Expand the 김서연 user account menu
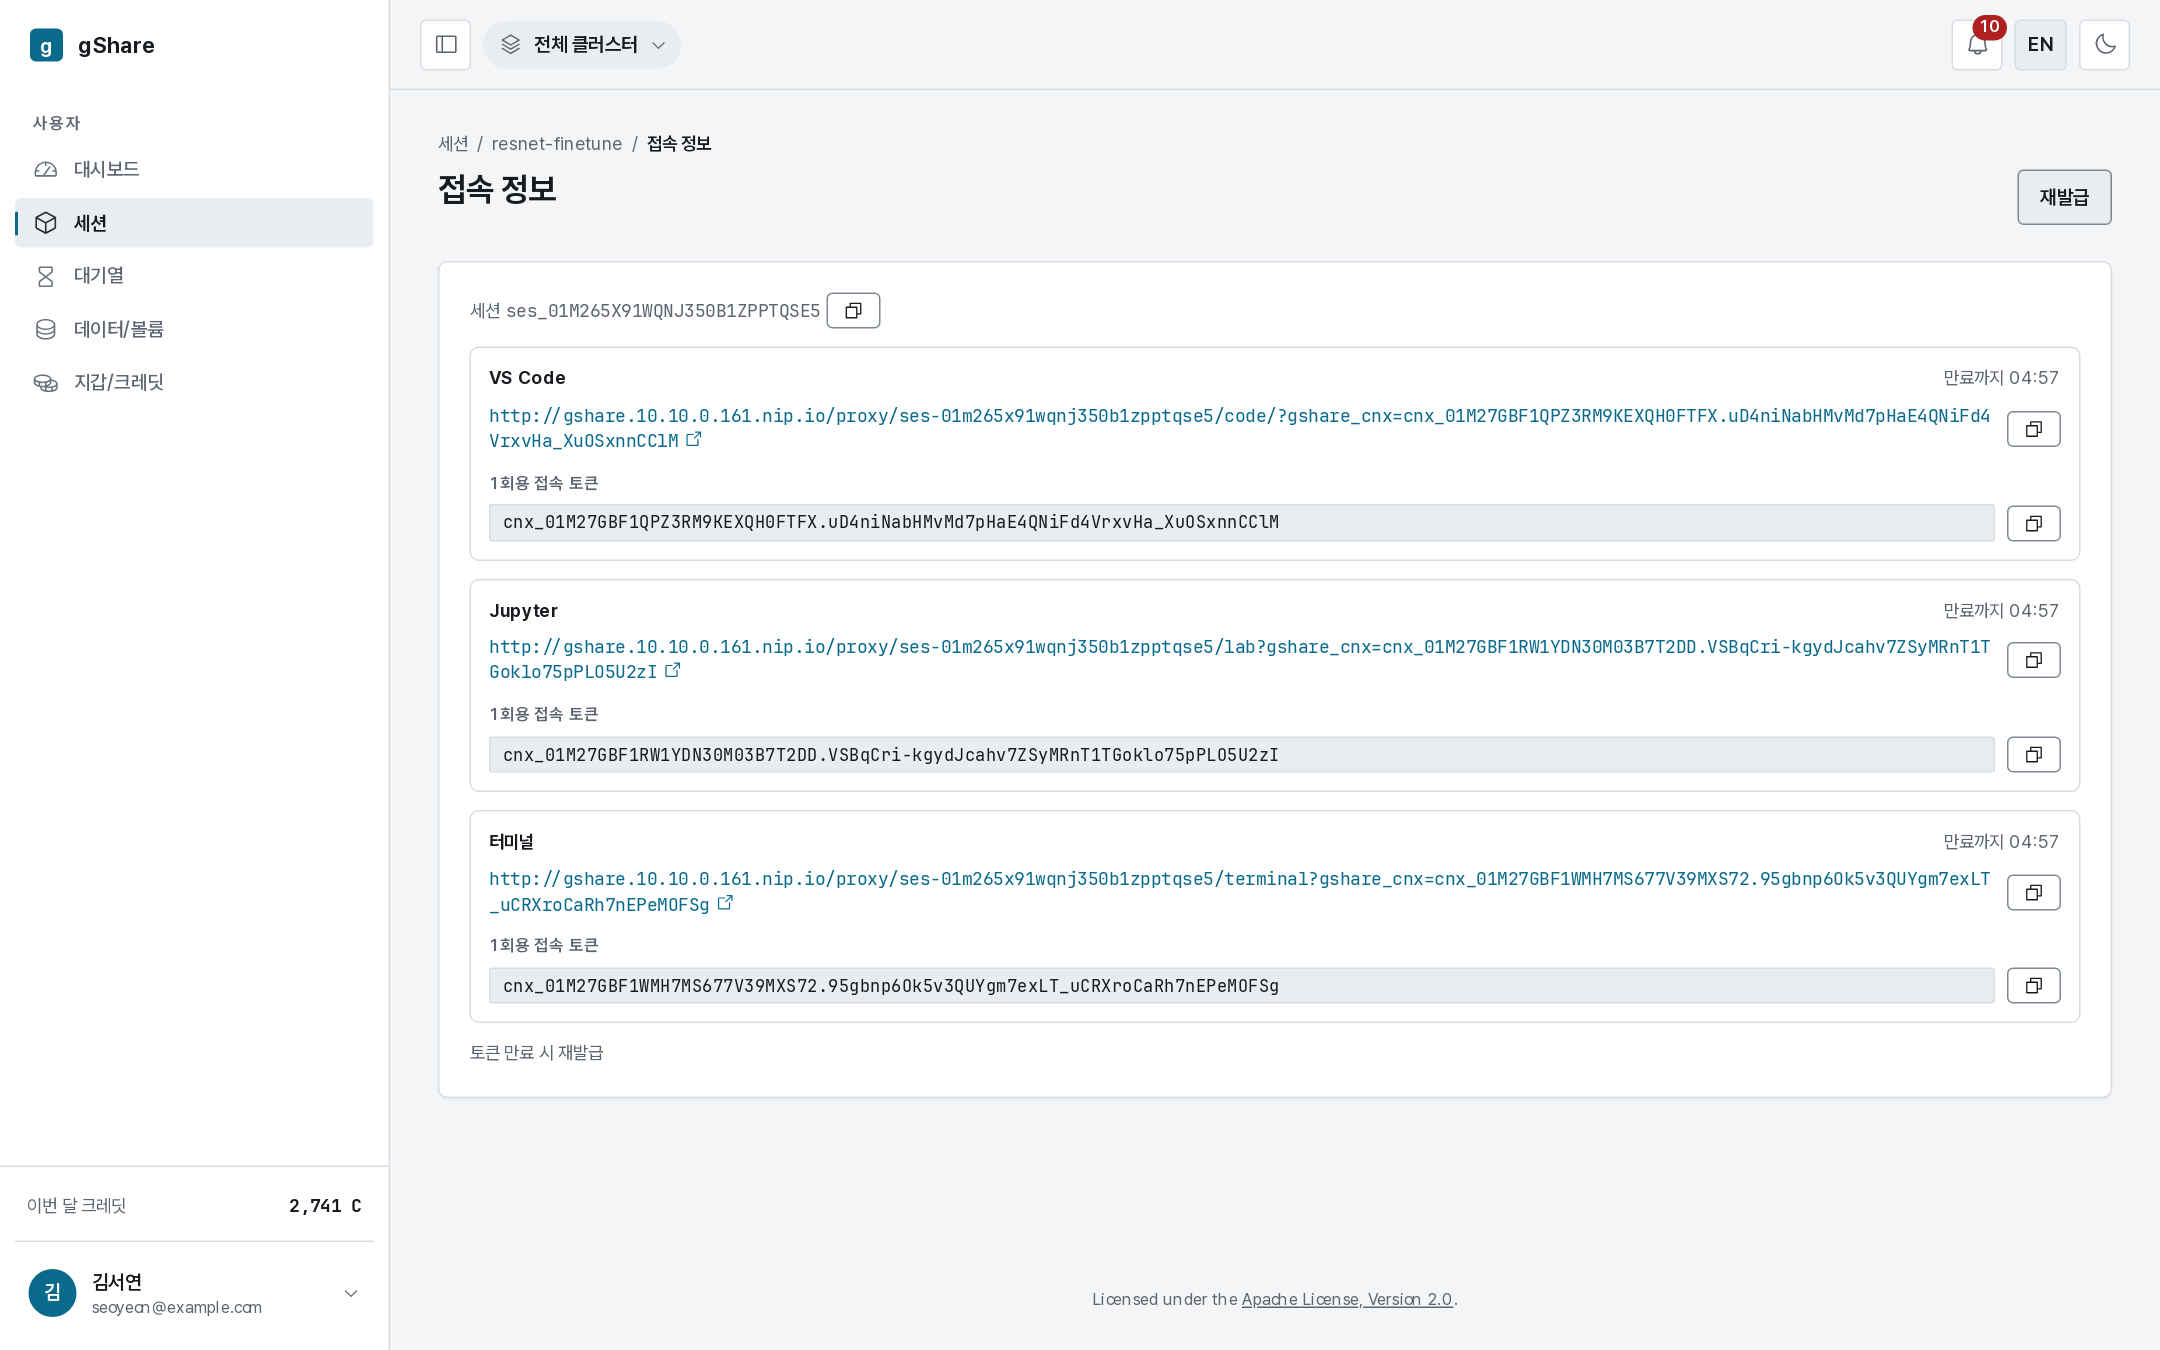 pyautogui.click(x=194, y=1293)
